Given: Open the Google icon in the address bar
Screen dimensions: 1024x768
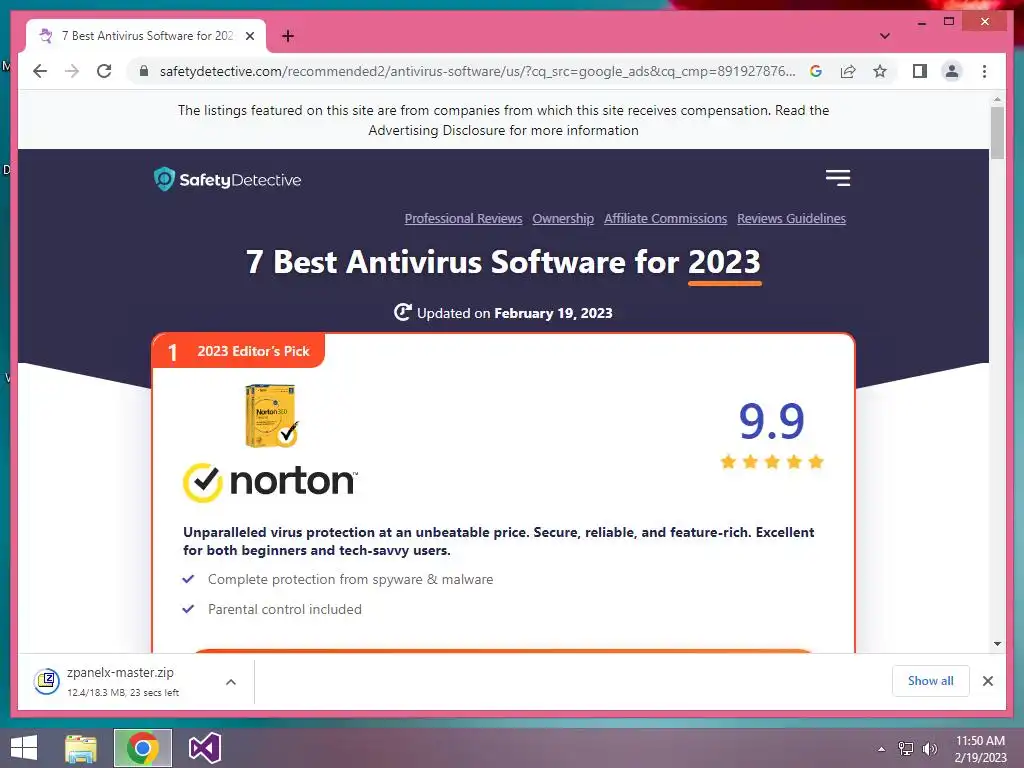Looking at the screenshot, I should (816, 71).
